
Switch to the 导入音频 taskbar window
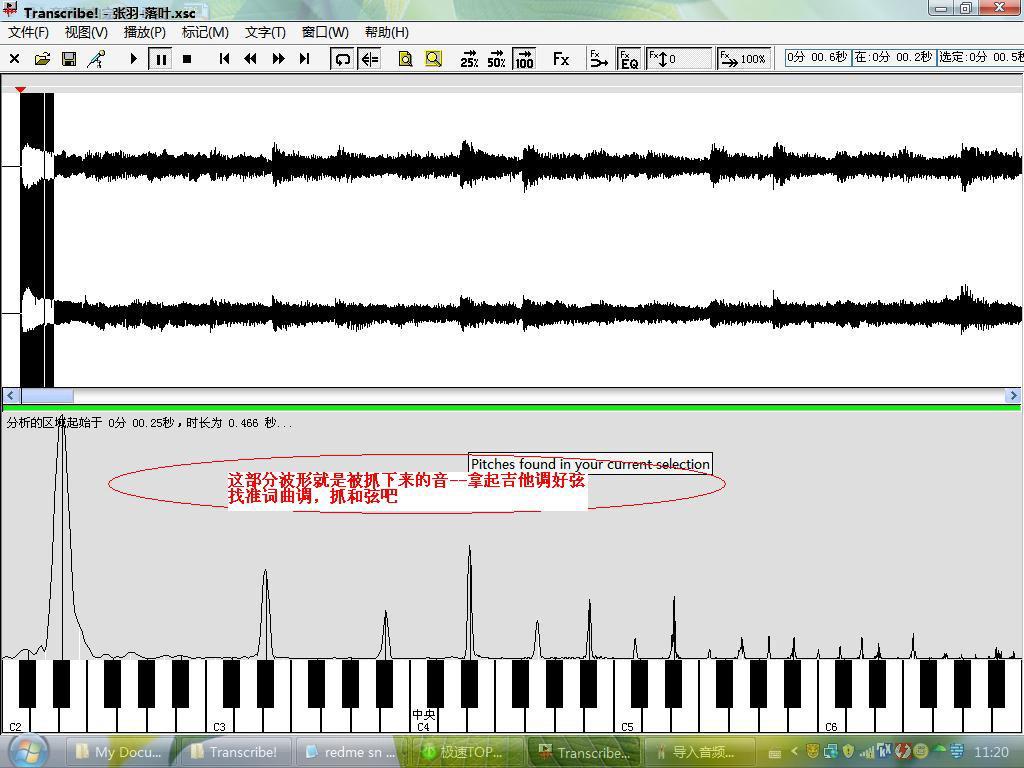tap(699, 752)
